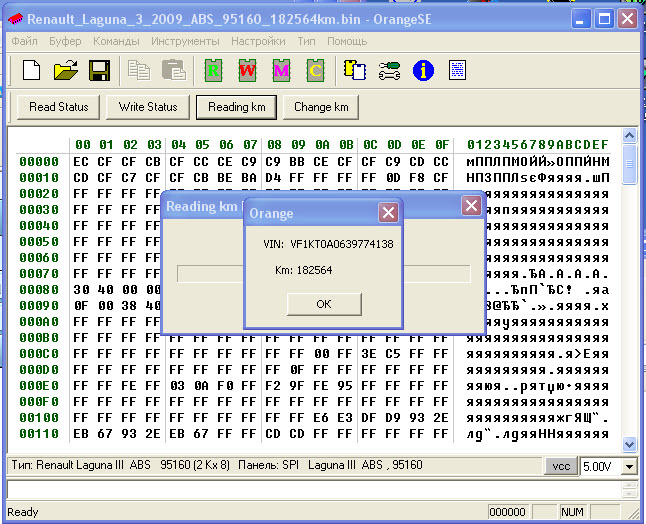Click the magenta M chip icon

[281, 70]
